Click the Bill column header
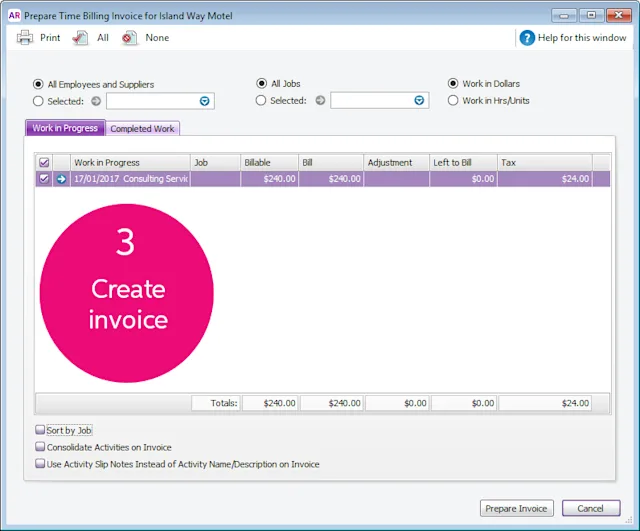The height and width of the screenshot is (531, 640). 331,162
